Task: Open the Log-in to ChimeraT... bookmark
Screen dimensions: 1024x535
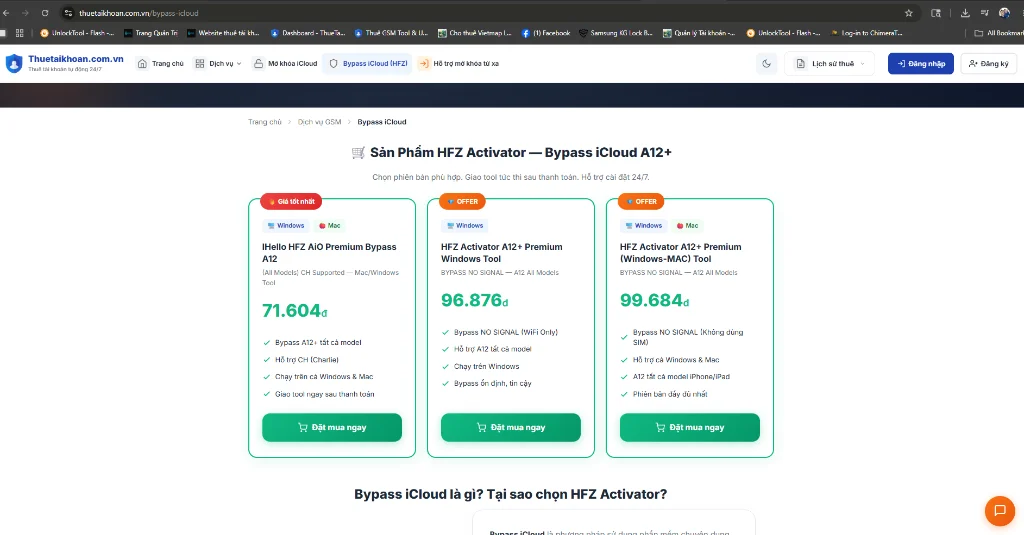Action: [867, 33]
